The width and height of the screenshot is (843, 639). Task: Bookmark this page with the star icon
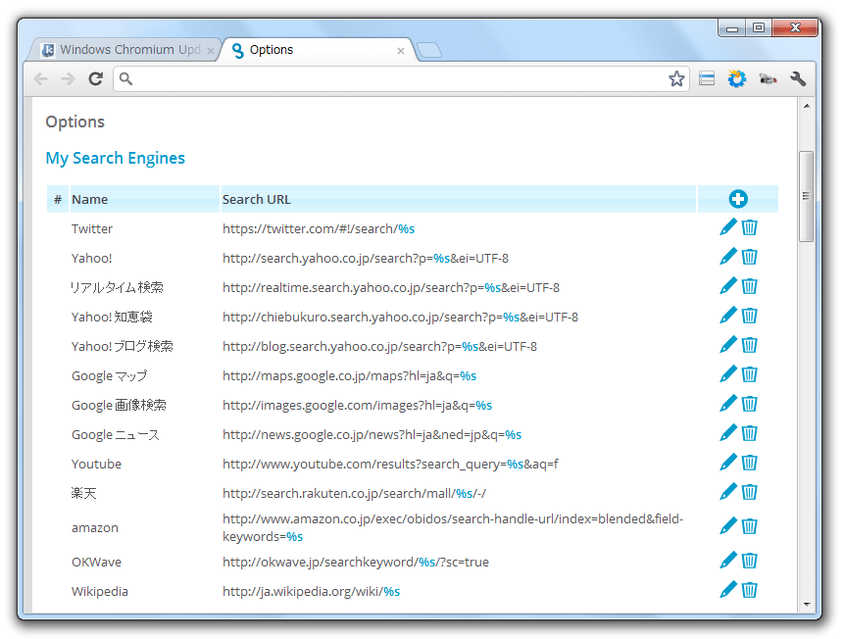(x=676, y=79)
